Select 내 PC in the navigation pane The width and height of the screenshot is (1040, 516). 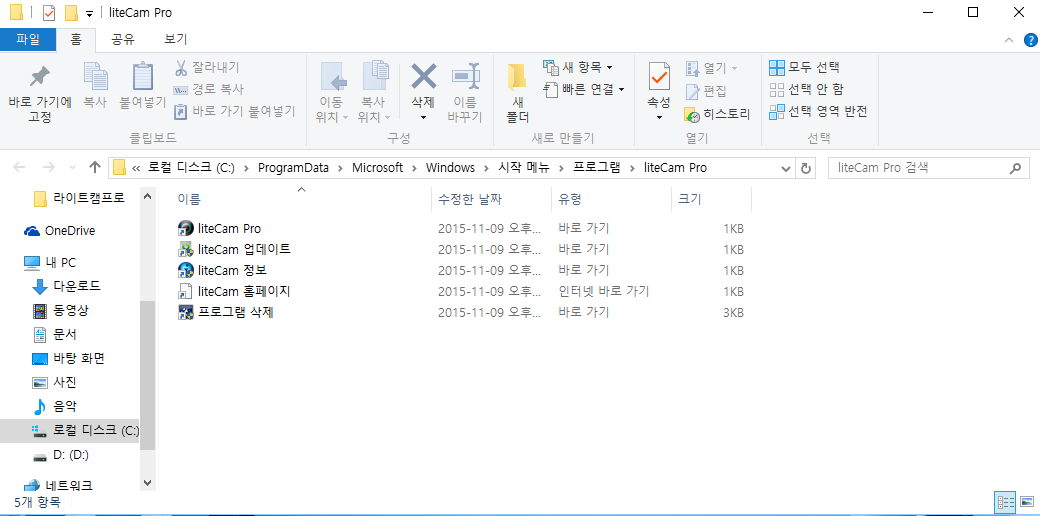click(50, 263)
